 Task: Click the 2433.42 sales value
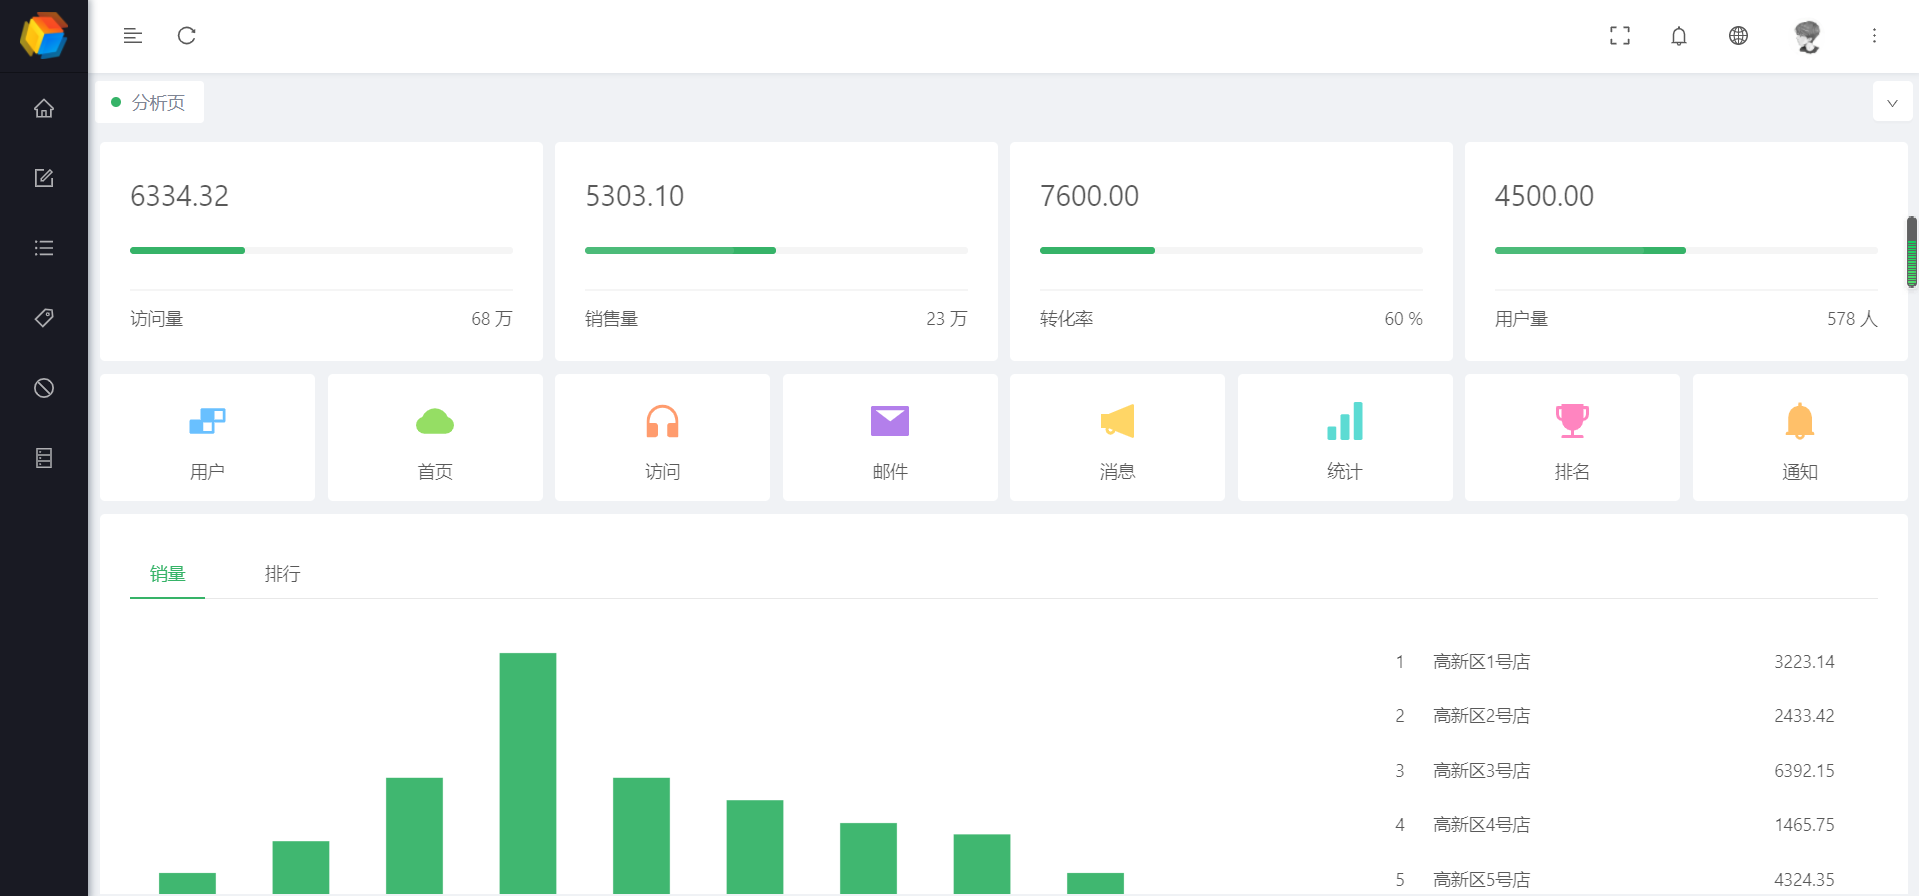(1804, 716)
